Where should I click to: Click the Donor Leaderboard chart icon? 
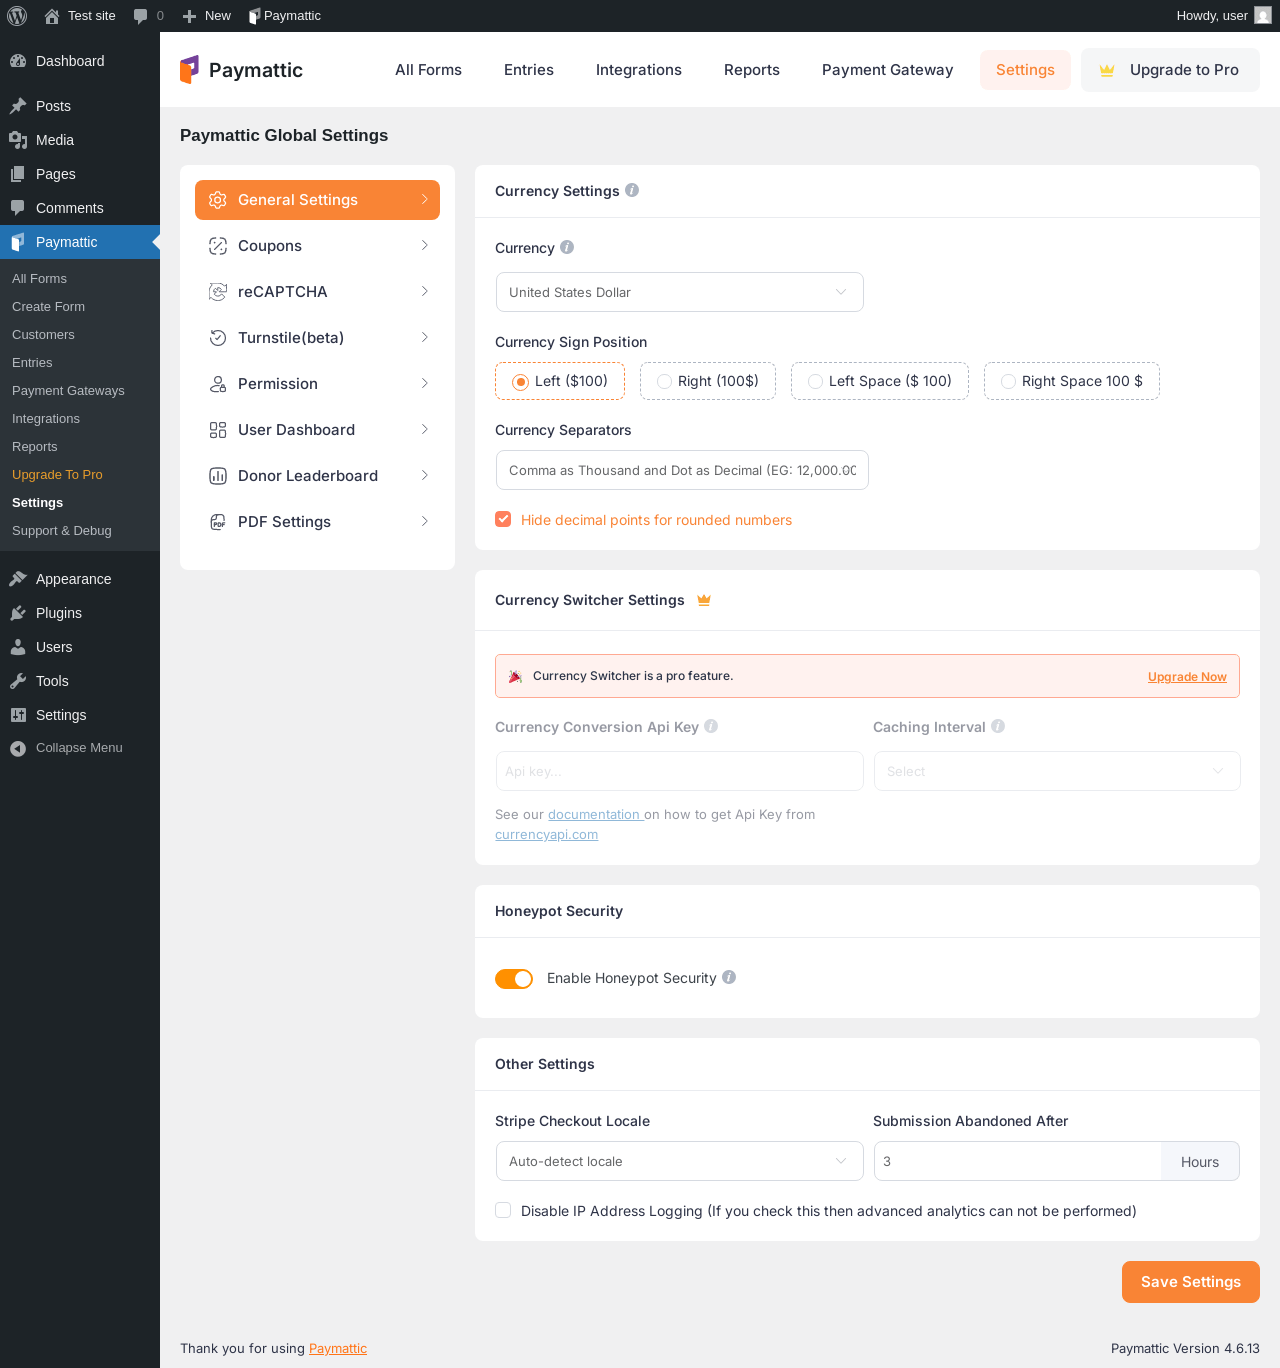point(218,476)
